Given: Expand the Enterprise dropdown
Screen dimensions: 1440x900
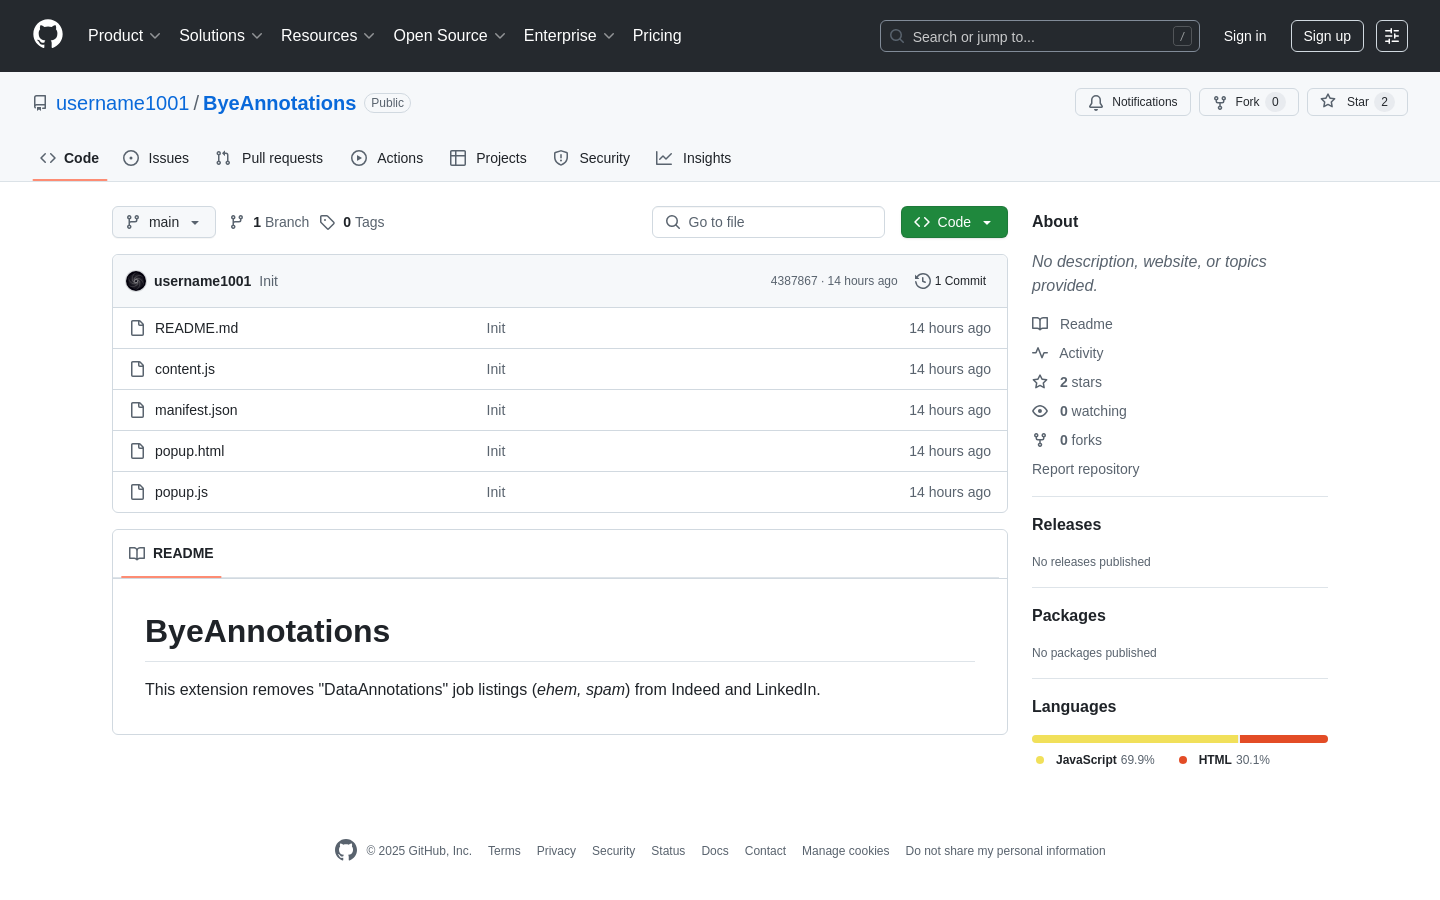Looking at the screenshot, I should point(569,36).
